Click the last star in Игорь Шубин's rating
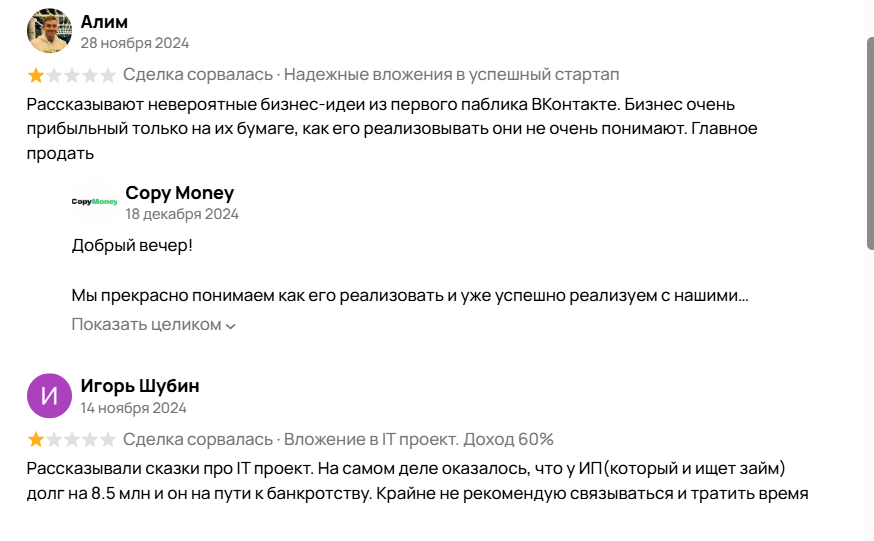 click(108, 440)
